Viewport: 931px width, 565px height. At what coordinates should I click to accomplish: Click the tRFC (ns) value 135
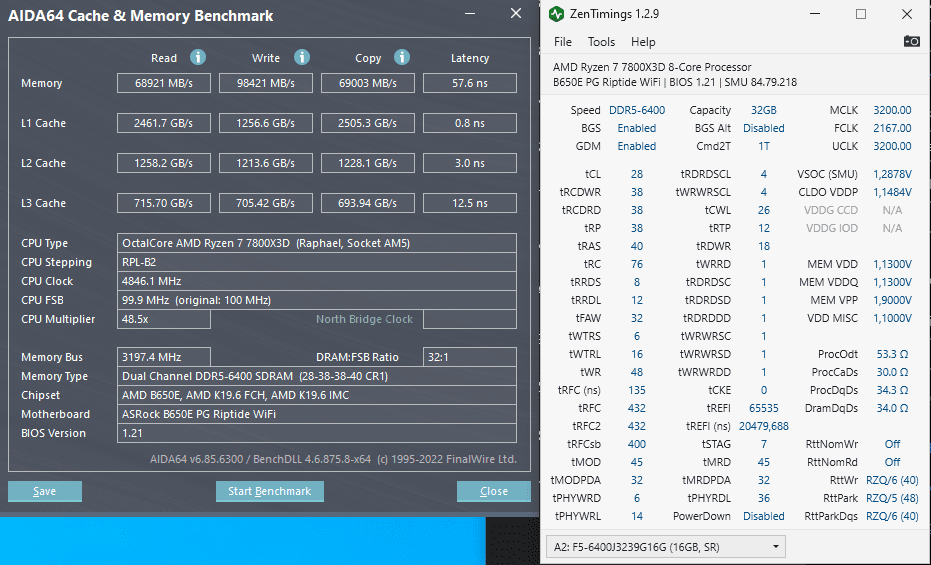[x=636, y=390]
